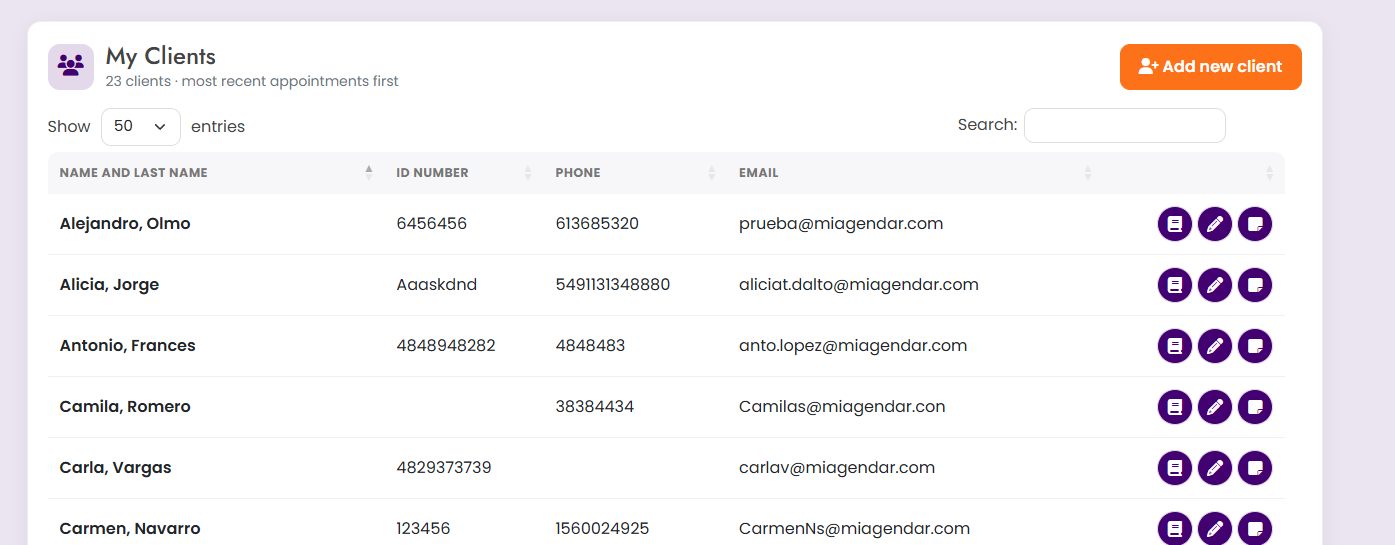1395x545 pixels.
Task: Sort by Name and Last Name column
Action: (x=216, y=173)
